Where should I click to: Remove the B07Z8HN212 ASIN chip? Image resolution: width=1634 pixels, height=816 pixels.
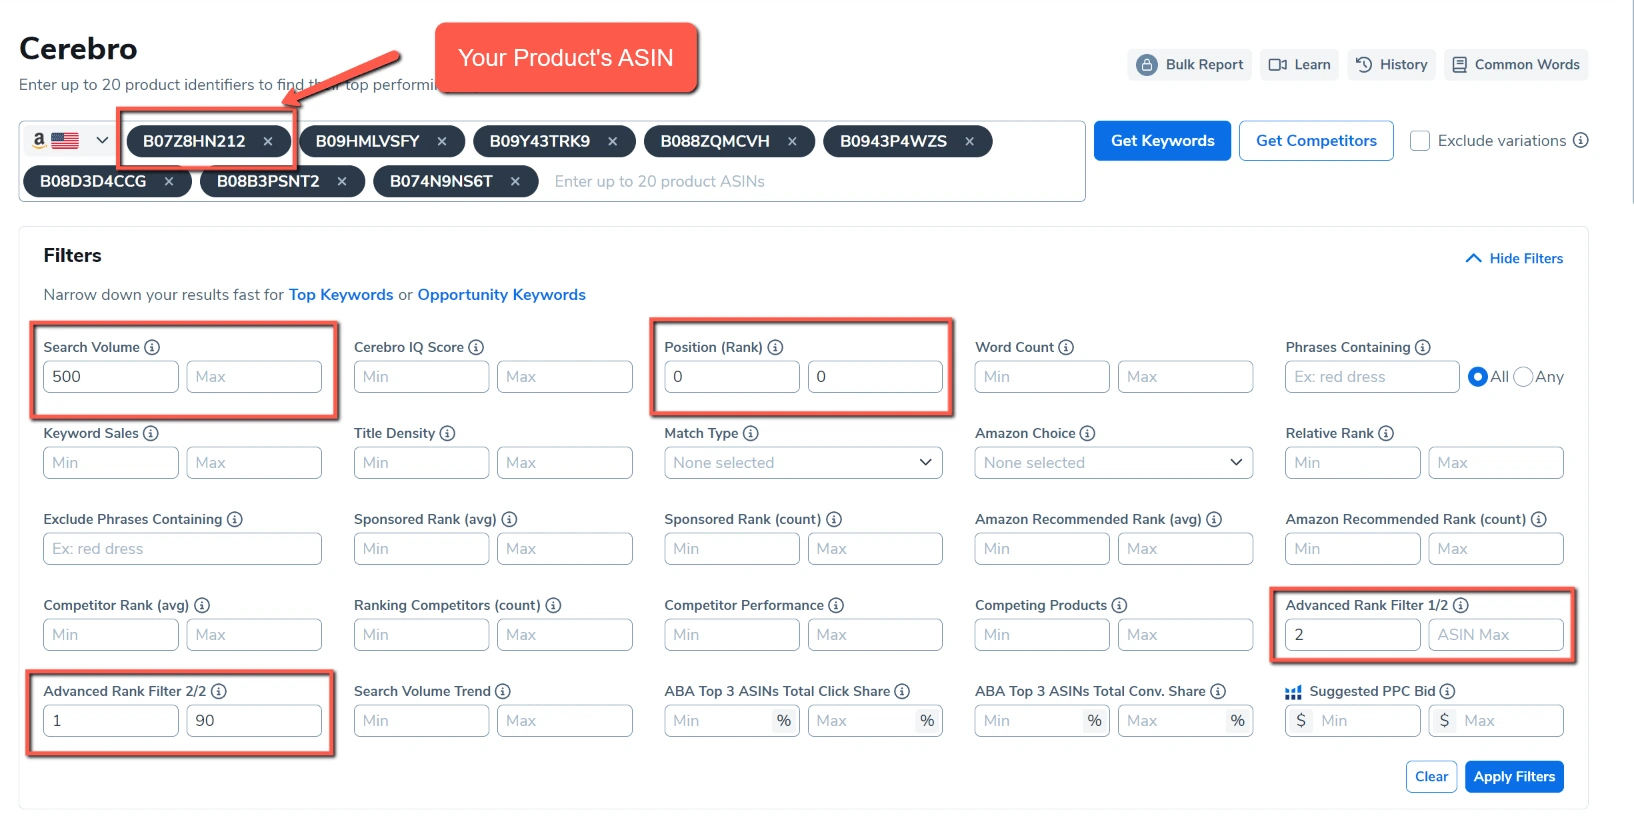click(x=268, y=142)
